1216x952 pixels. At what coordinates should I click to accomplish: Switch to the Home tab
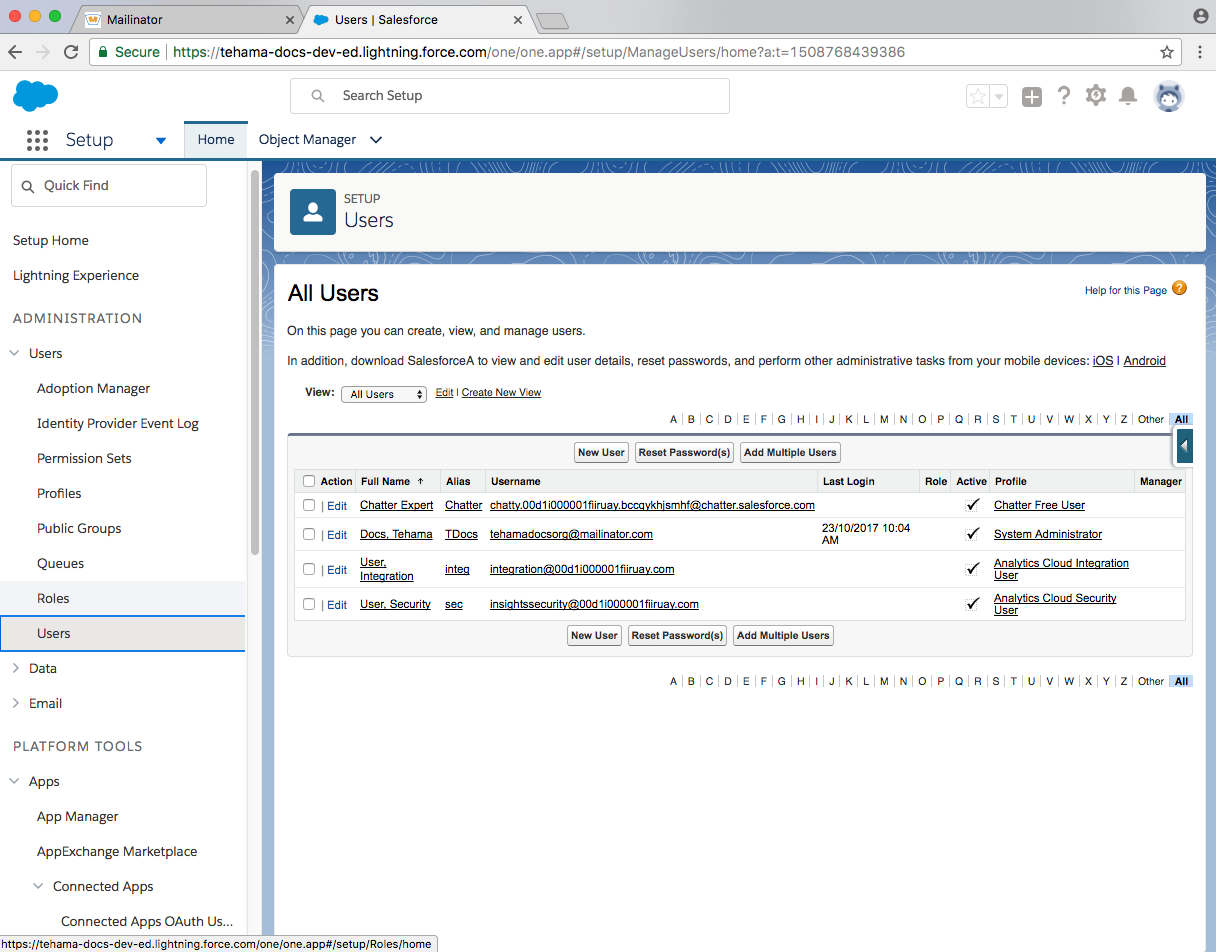[216, 140]
